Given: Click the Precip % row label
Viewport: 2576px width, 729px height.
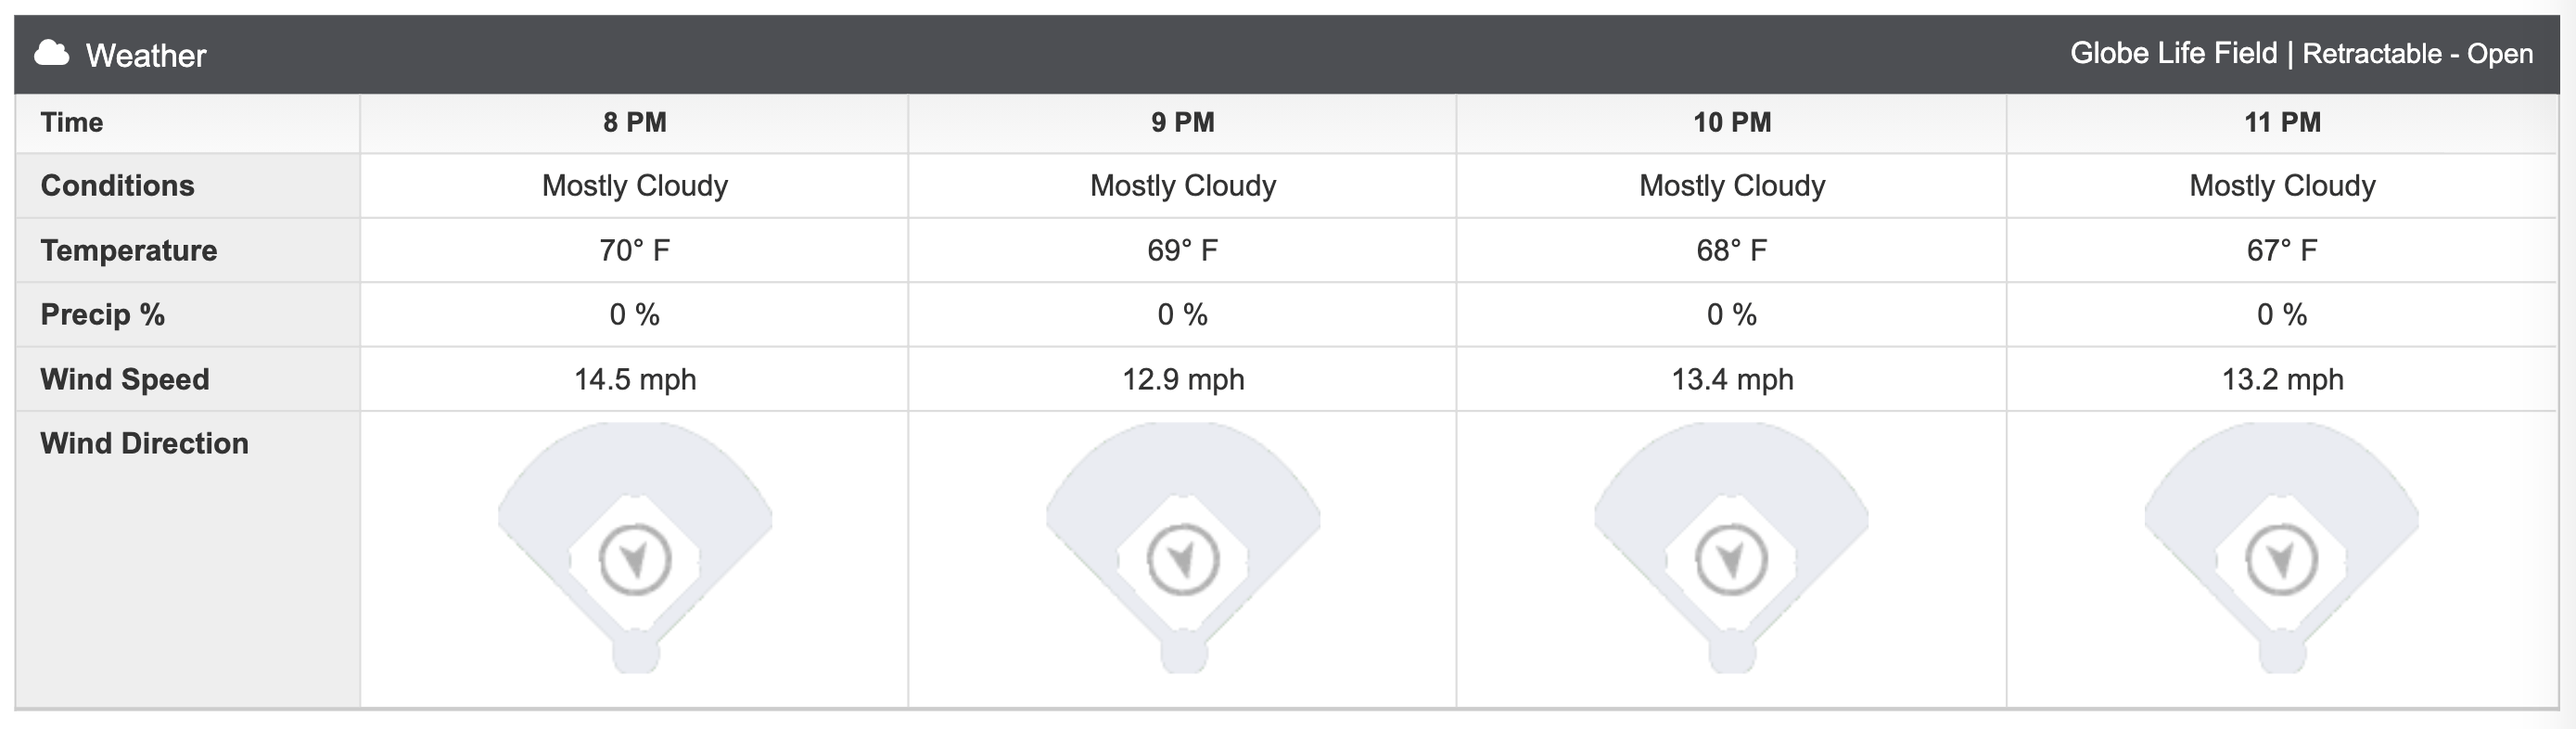Looking at the screenshot, I should coord(102,315).
